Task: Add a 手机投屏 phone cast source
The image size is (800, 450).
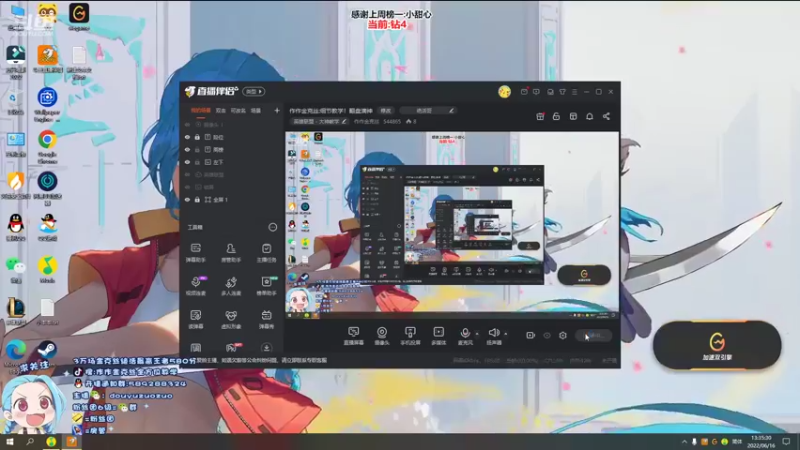Action: pyautogui.click(x=410, y=336)
